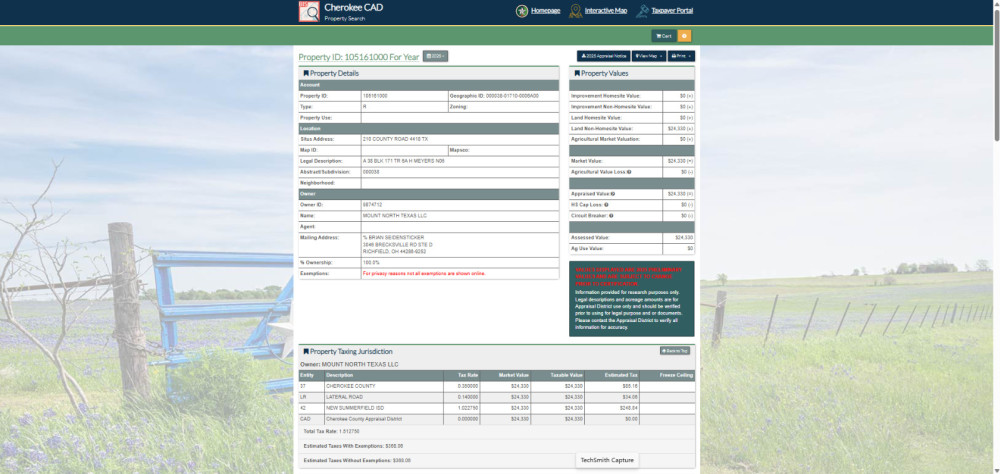
Task: Go to the Taxpayer Portal link
Action: 672,11
